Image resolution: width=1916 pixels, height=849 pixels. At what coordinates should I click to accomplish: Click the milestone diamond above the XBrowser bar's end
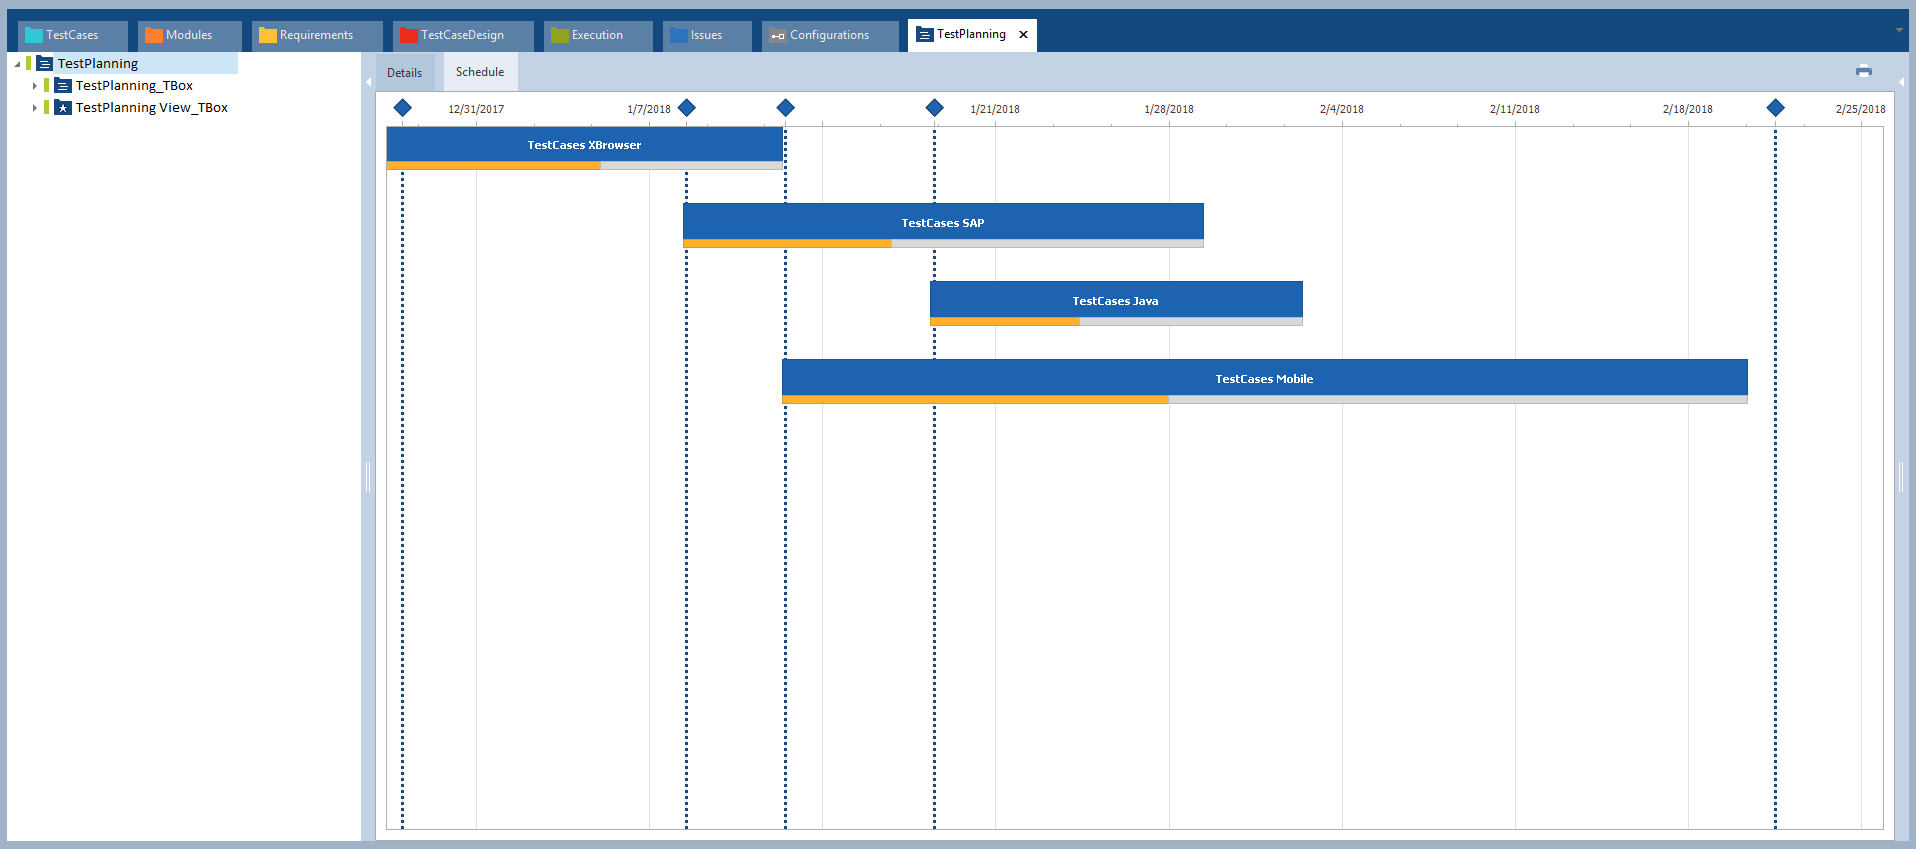[786, 108]
